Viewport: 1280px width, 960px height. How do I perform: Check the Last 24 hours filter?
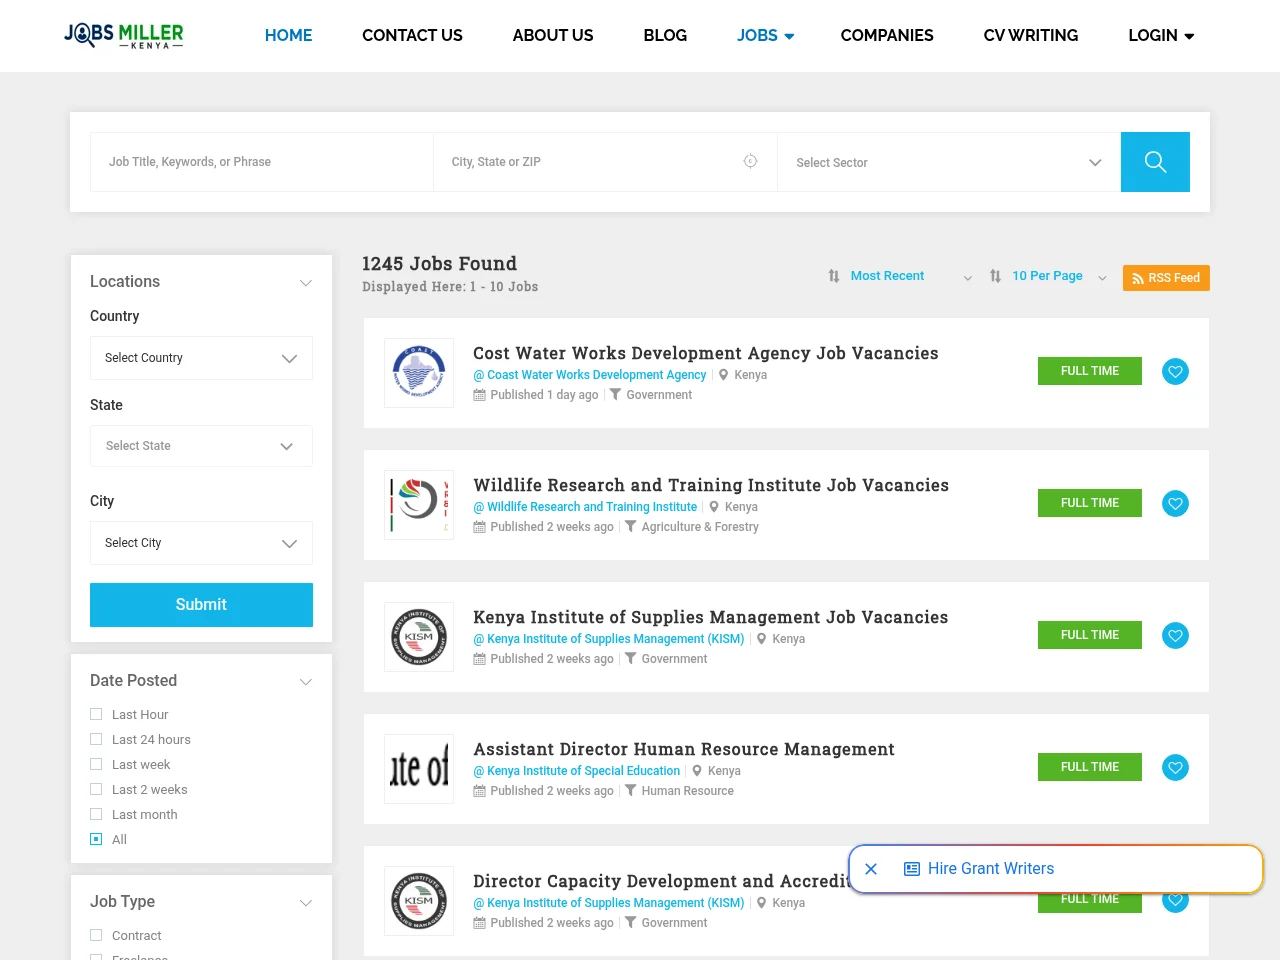pyautogui.click(x=96, y=739)
